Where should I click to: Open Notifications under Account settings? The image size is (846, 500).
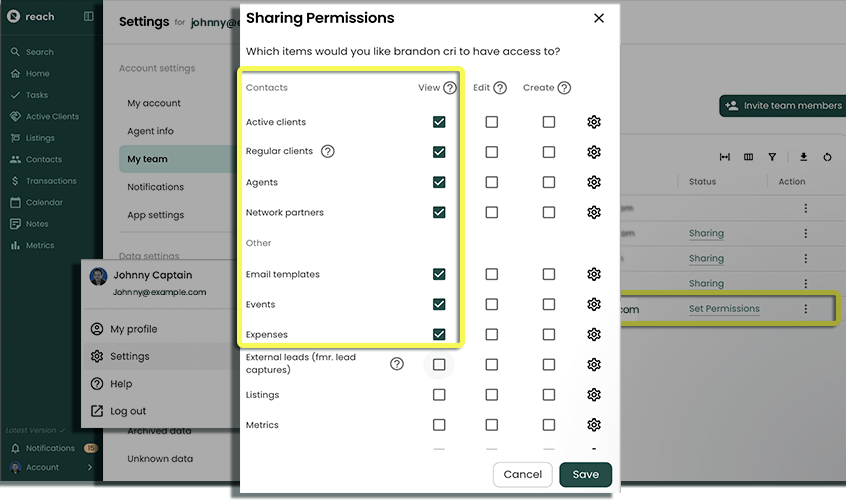point(155,187)
